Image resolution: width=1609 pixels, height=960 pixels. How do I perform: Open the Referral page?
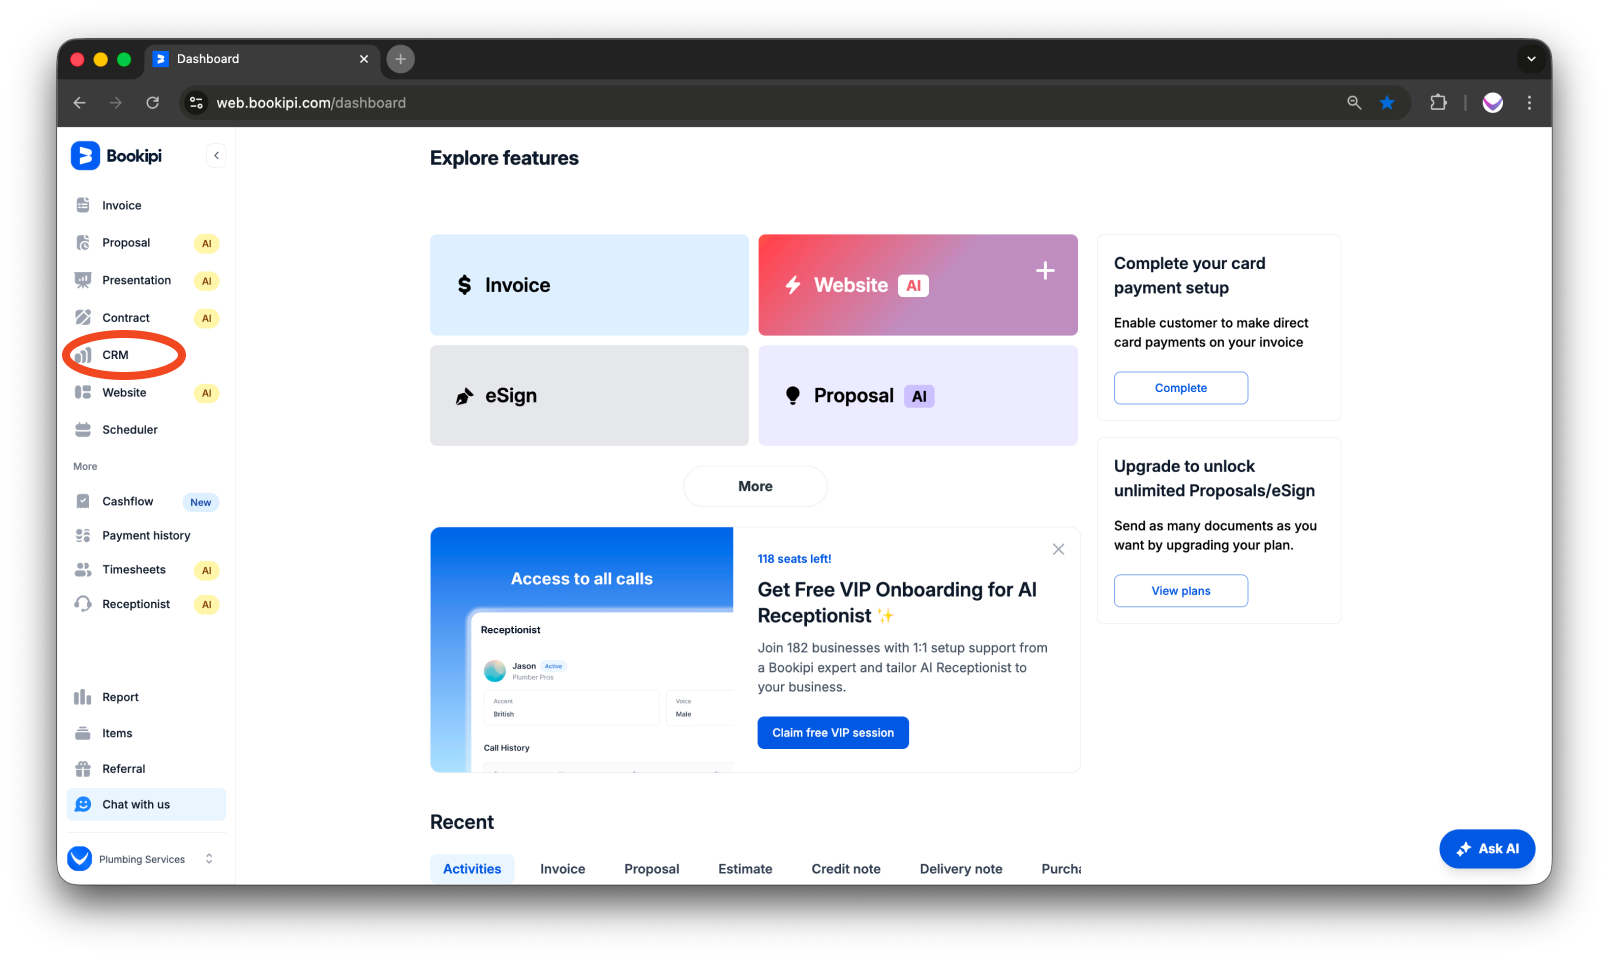point(123,768)
